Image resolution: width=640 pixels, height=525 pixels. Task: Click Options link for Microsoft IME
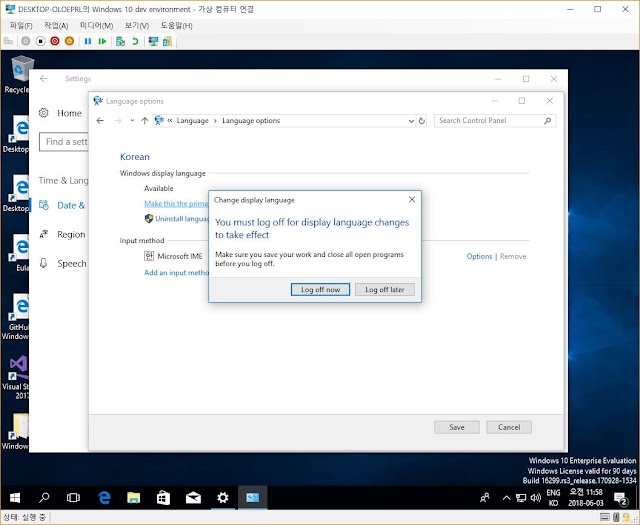click(x=479, y=256)
